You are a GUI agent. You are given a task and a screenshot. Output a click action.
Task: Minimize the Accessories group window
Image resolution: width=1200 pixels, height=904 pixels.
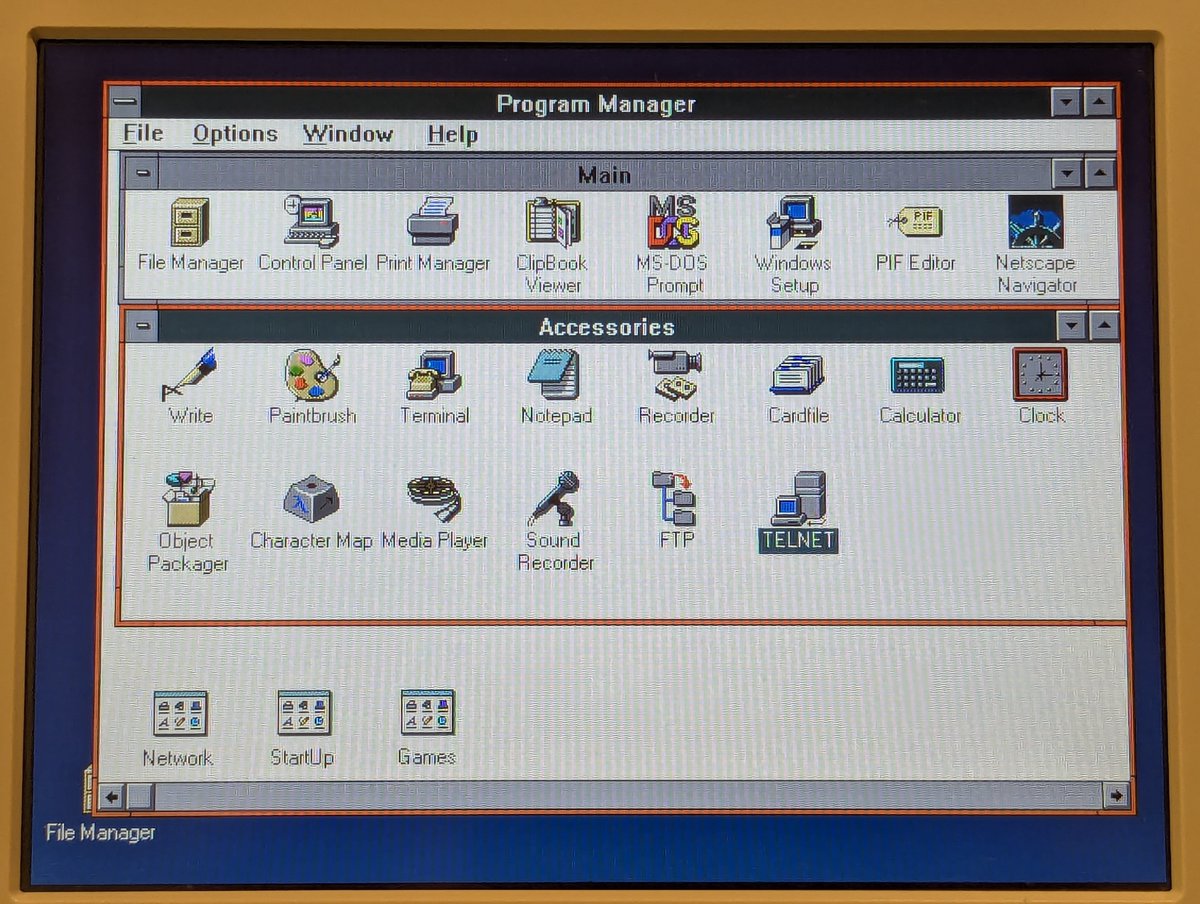pos(1071,326)
